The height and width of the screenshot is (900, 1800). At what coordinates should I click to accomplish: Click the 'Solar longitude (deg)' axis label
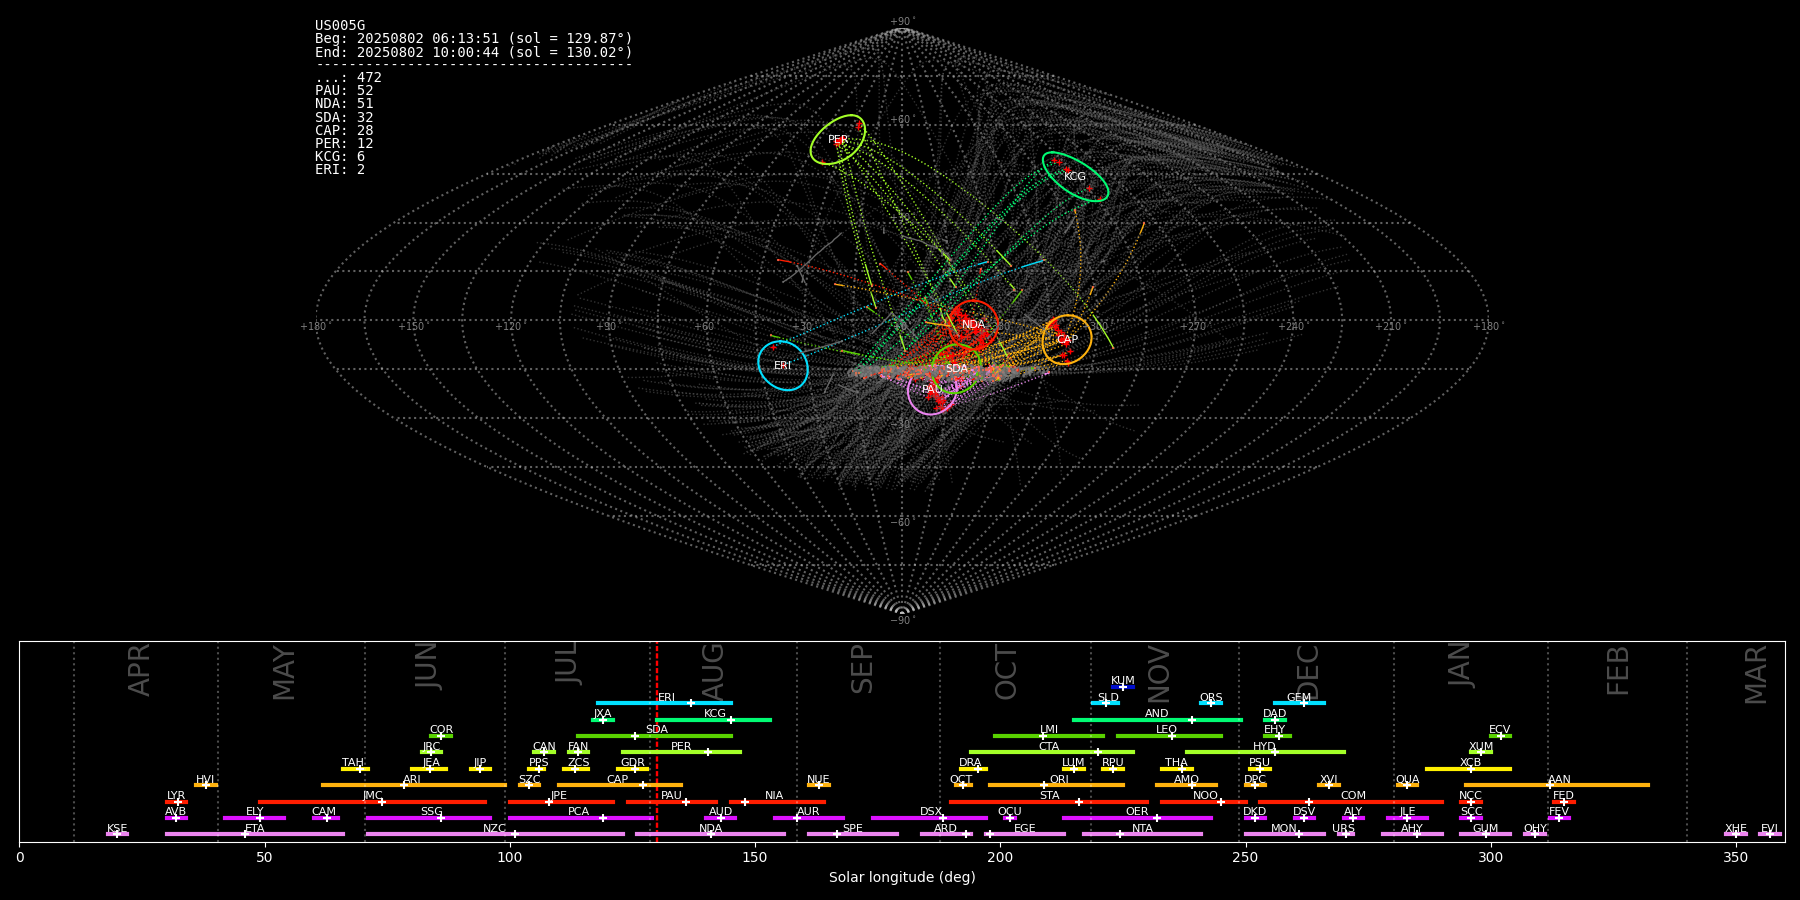click(902, 877)
